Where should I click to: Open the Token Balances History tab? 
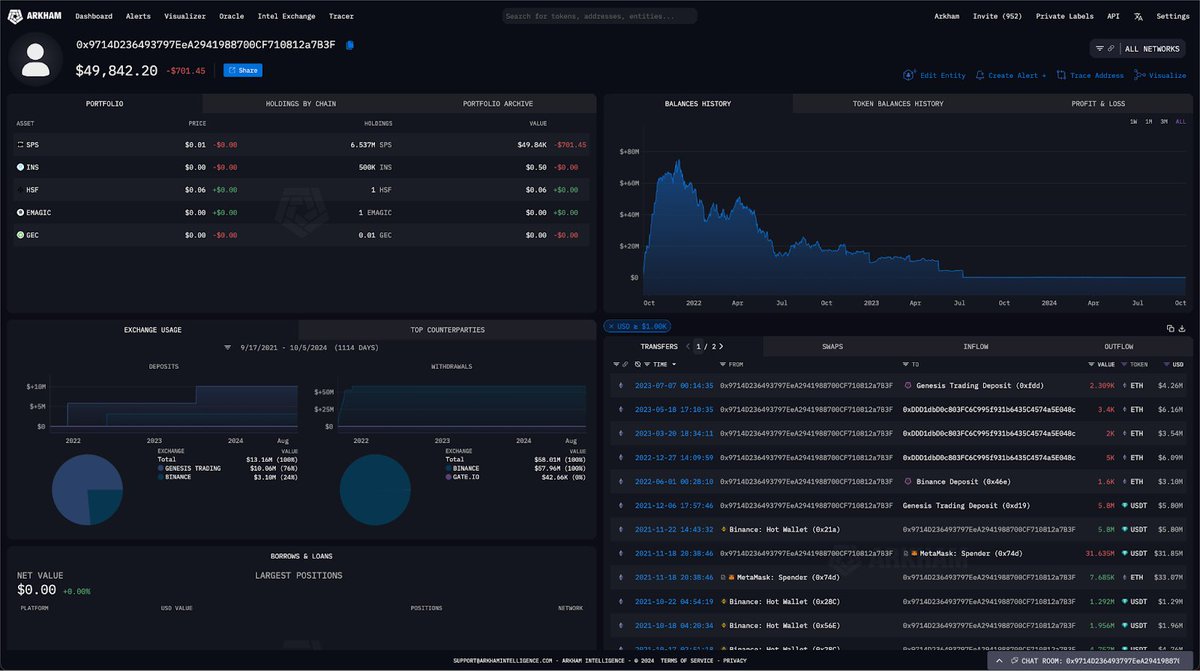coord(897,103)
